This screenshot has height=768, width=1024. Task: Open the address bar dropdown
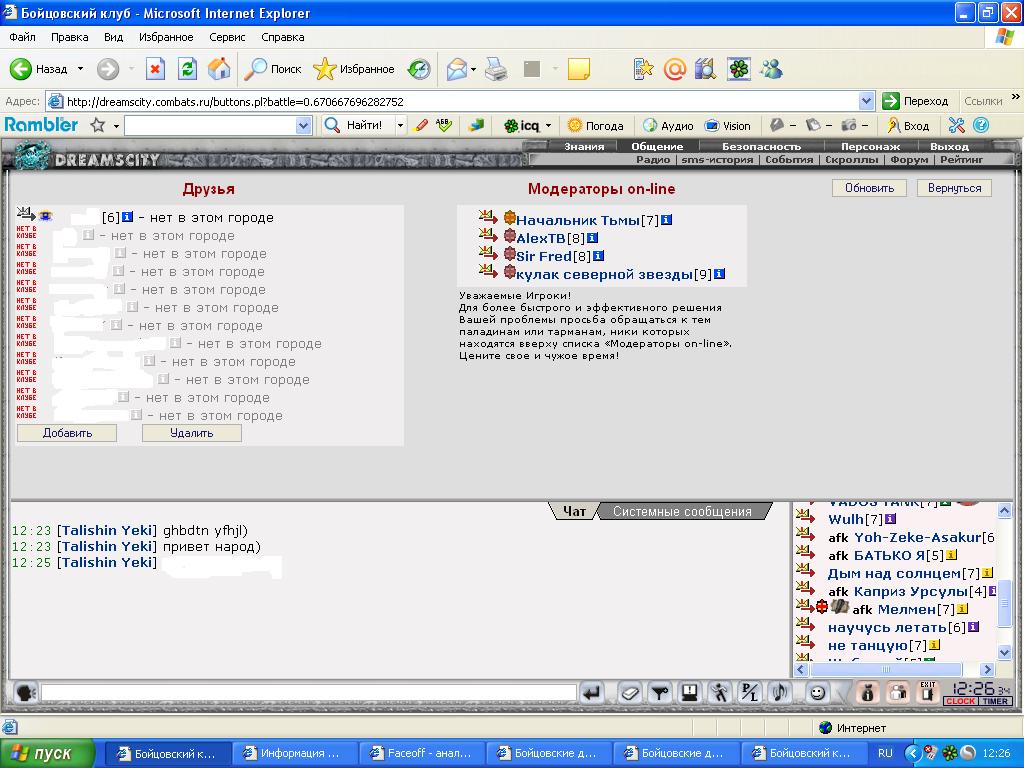pyautogui.click(x=866, y=101)
